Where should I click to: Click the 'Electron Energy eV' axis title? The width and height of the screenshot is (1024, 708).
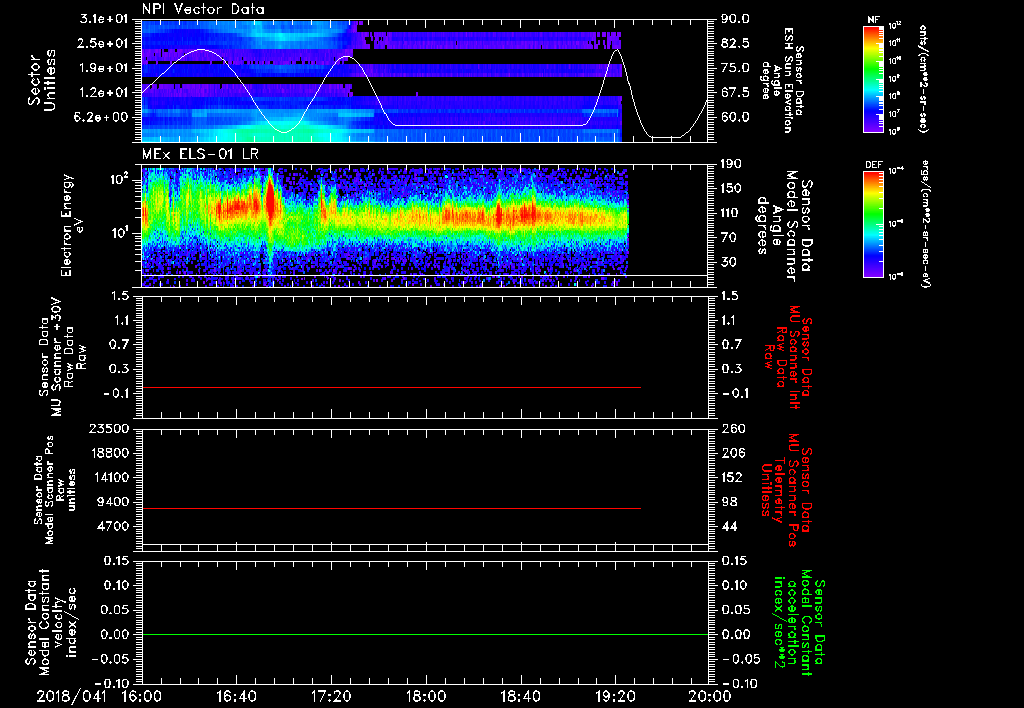click(72, 225)
